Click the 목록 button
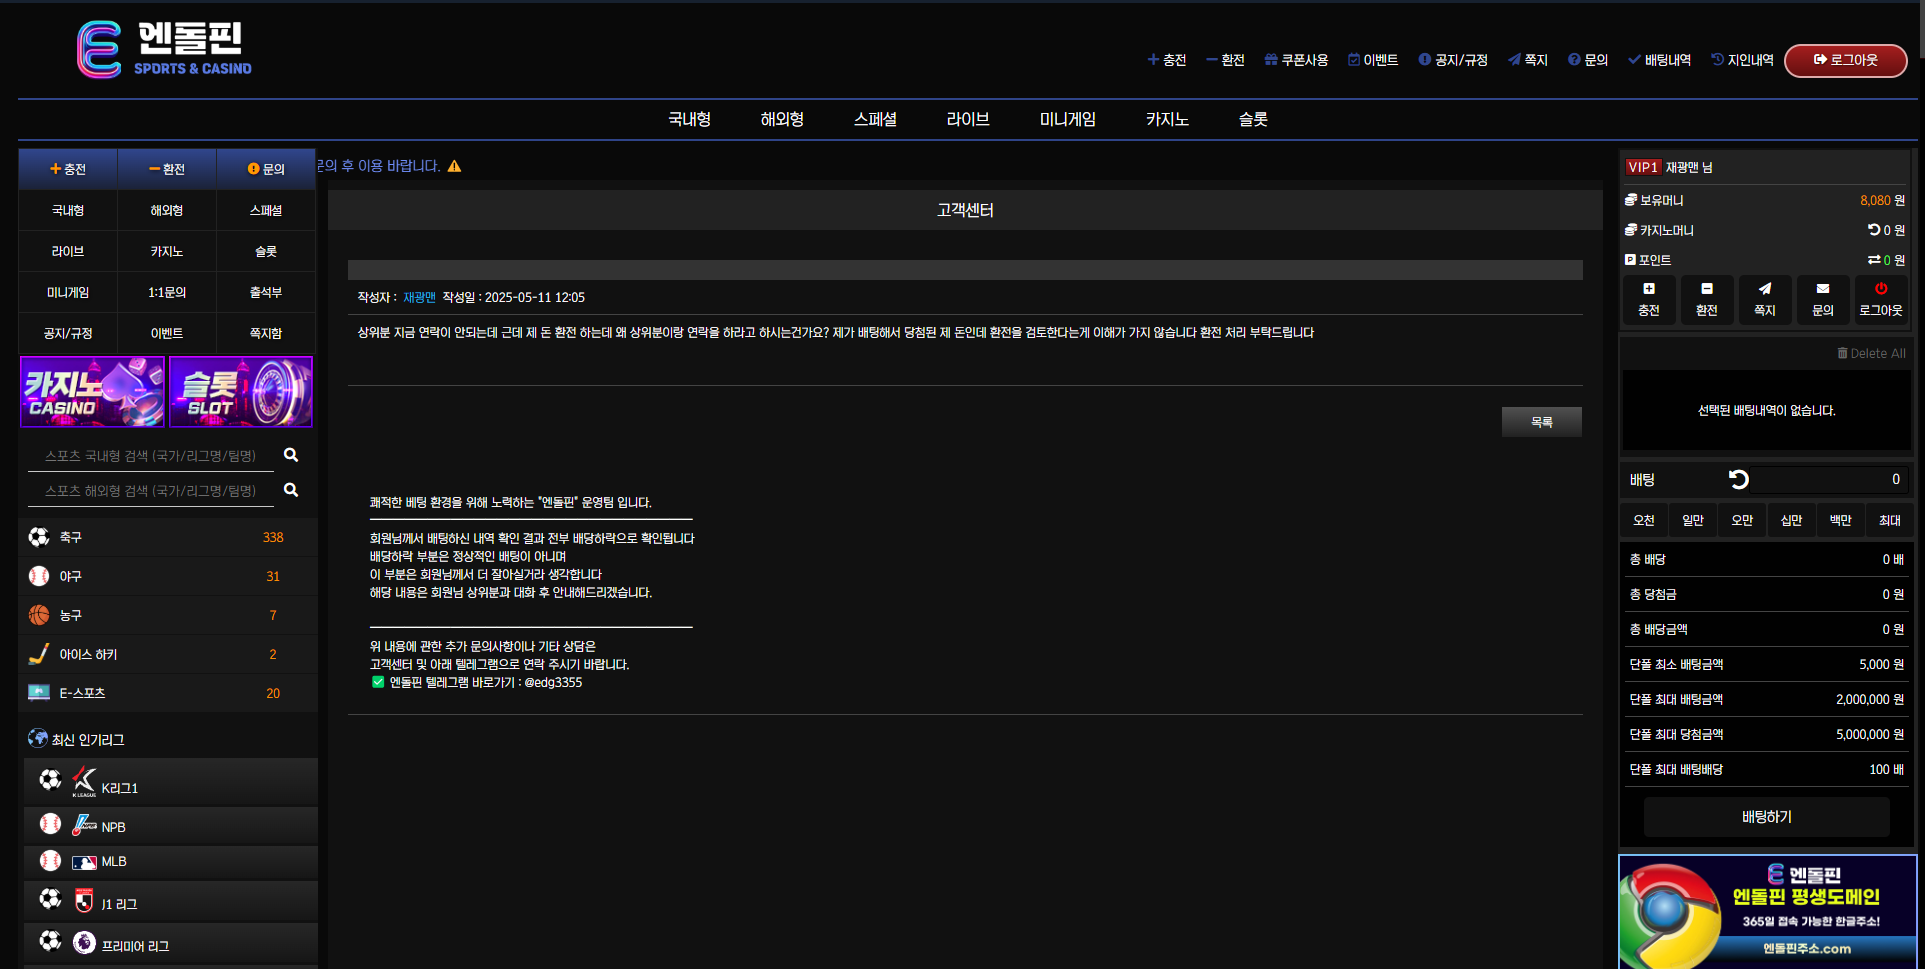 [x=1541, y=422]
